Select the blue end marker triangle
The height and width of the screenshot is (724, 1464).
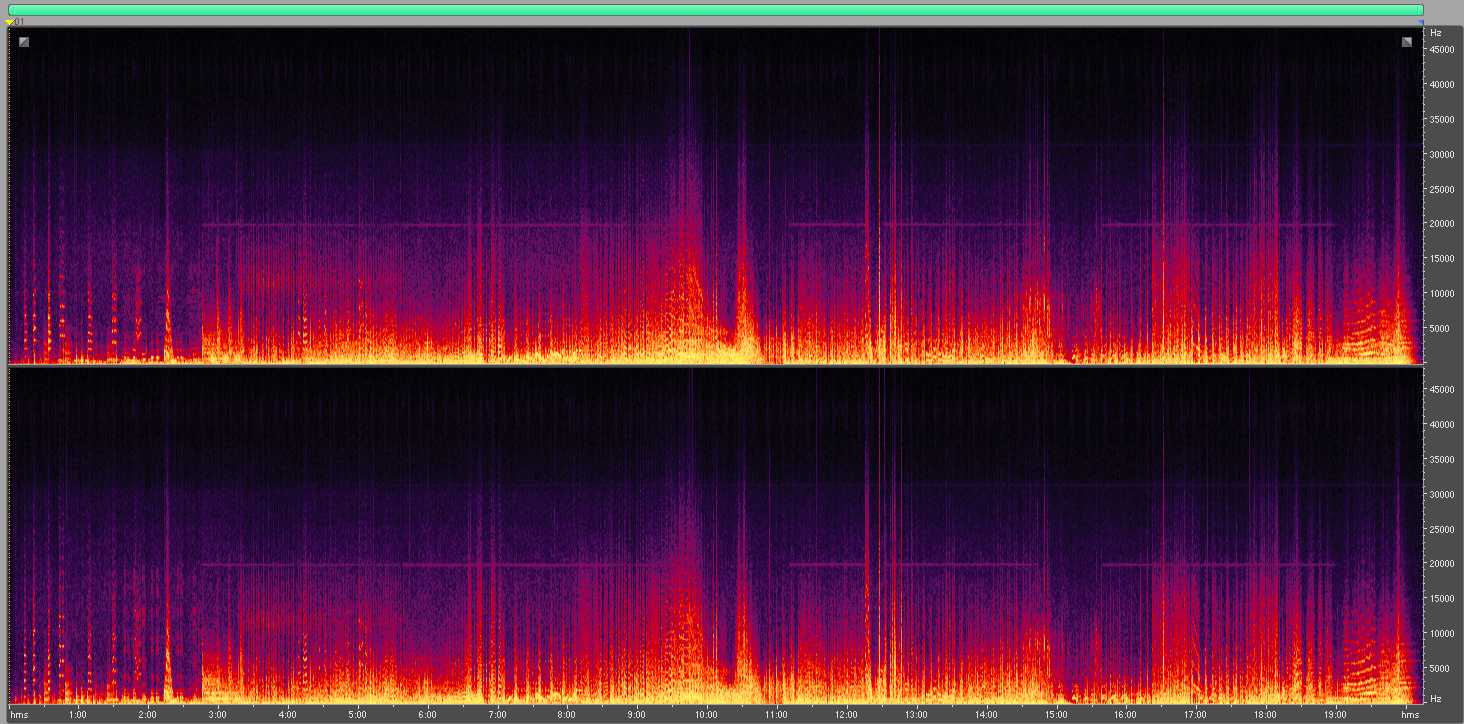click(x=1420, y=22)
